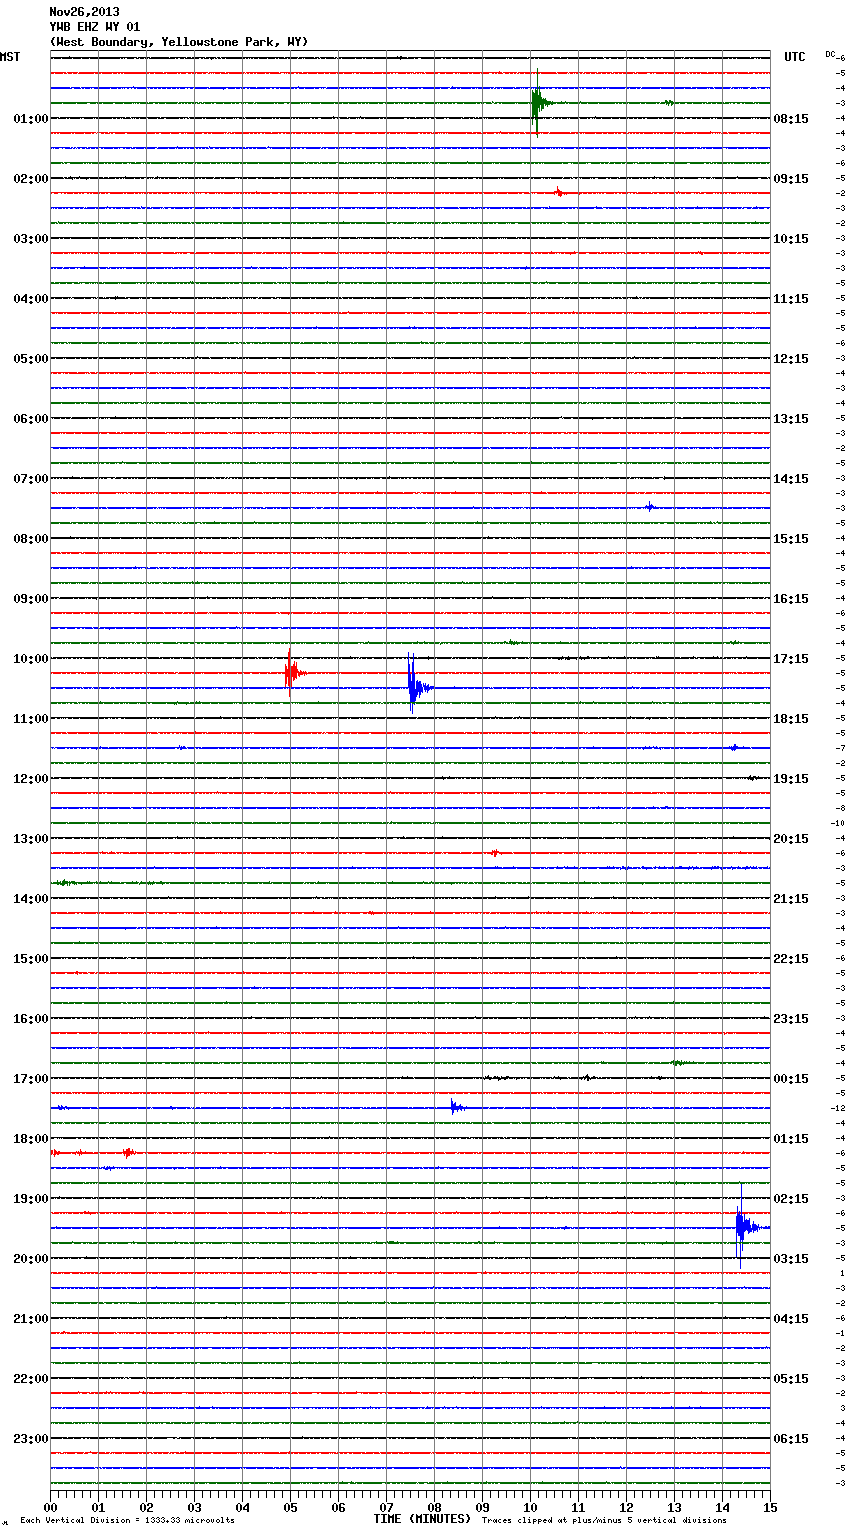The image size is (850, 1534).
Task: Click the red burst near minute 1.5 at 18:15
Action: tap(128, 1153)
